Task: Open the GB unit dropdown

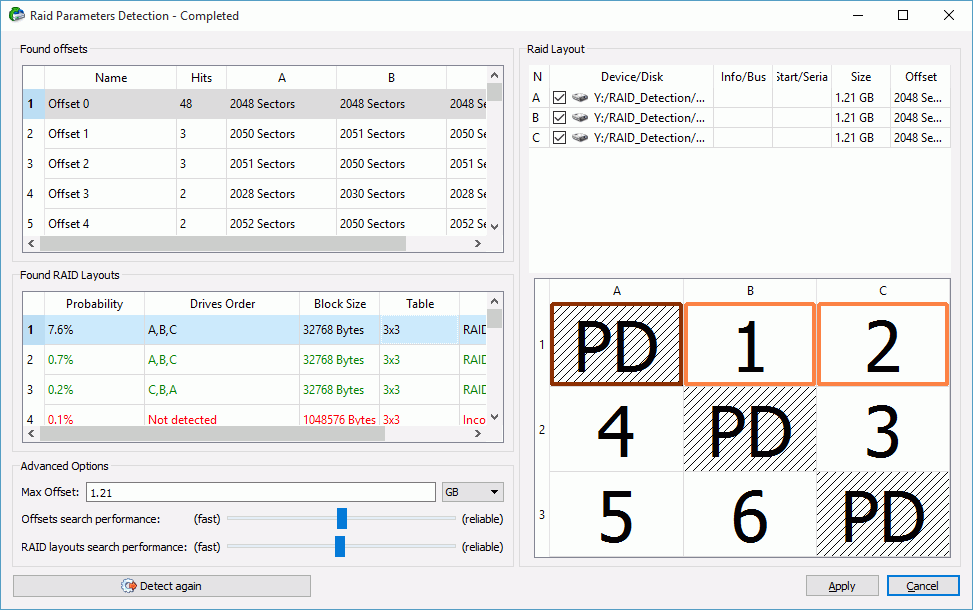Action: click(472, 492)
